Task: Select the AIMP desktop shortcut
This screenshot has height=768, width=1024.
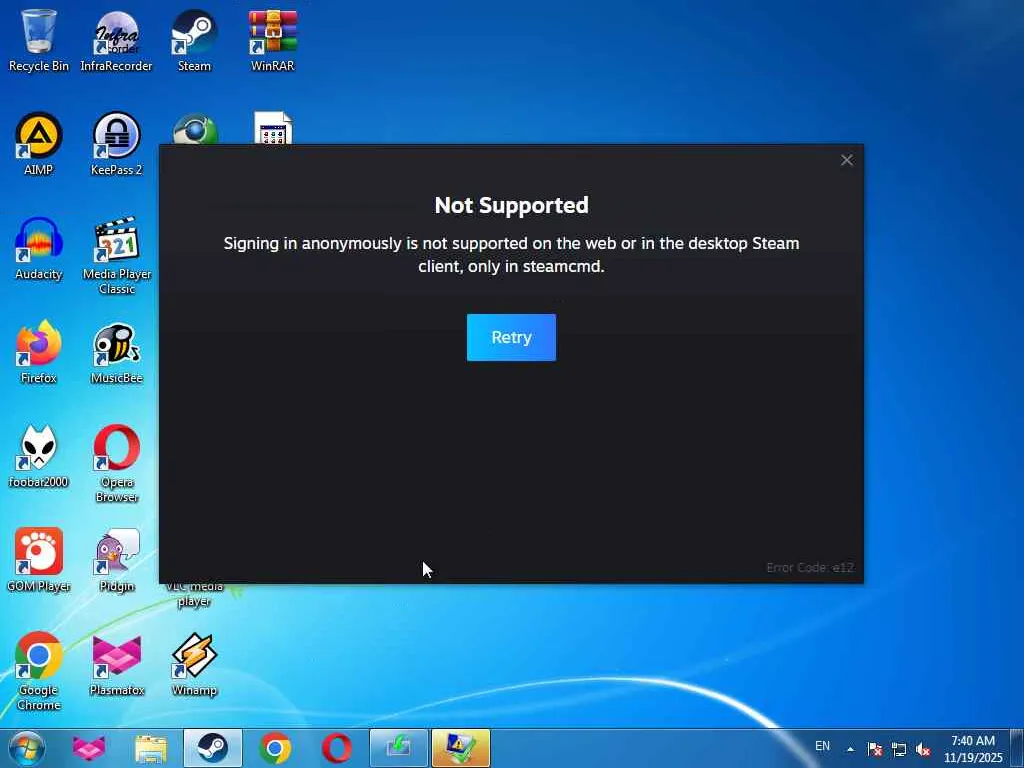Action: point(39,144)
